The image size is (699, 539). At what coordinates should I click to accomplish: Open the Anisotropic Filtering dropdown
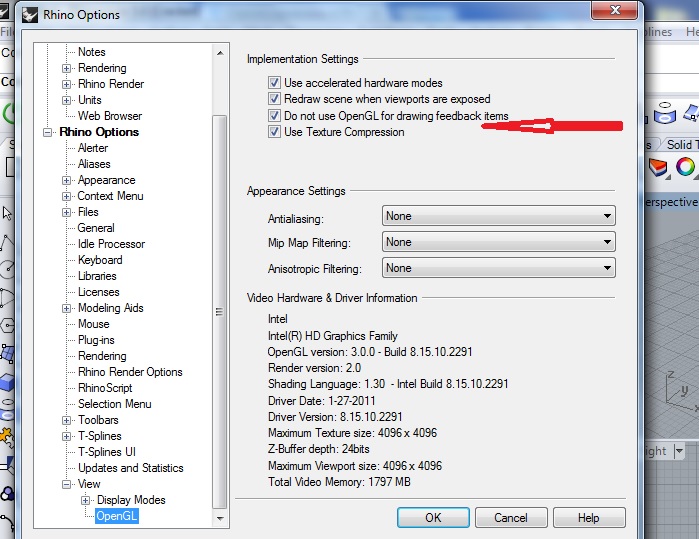[498, 268]
